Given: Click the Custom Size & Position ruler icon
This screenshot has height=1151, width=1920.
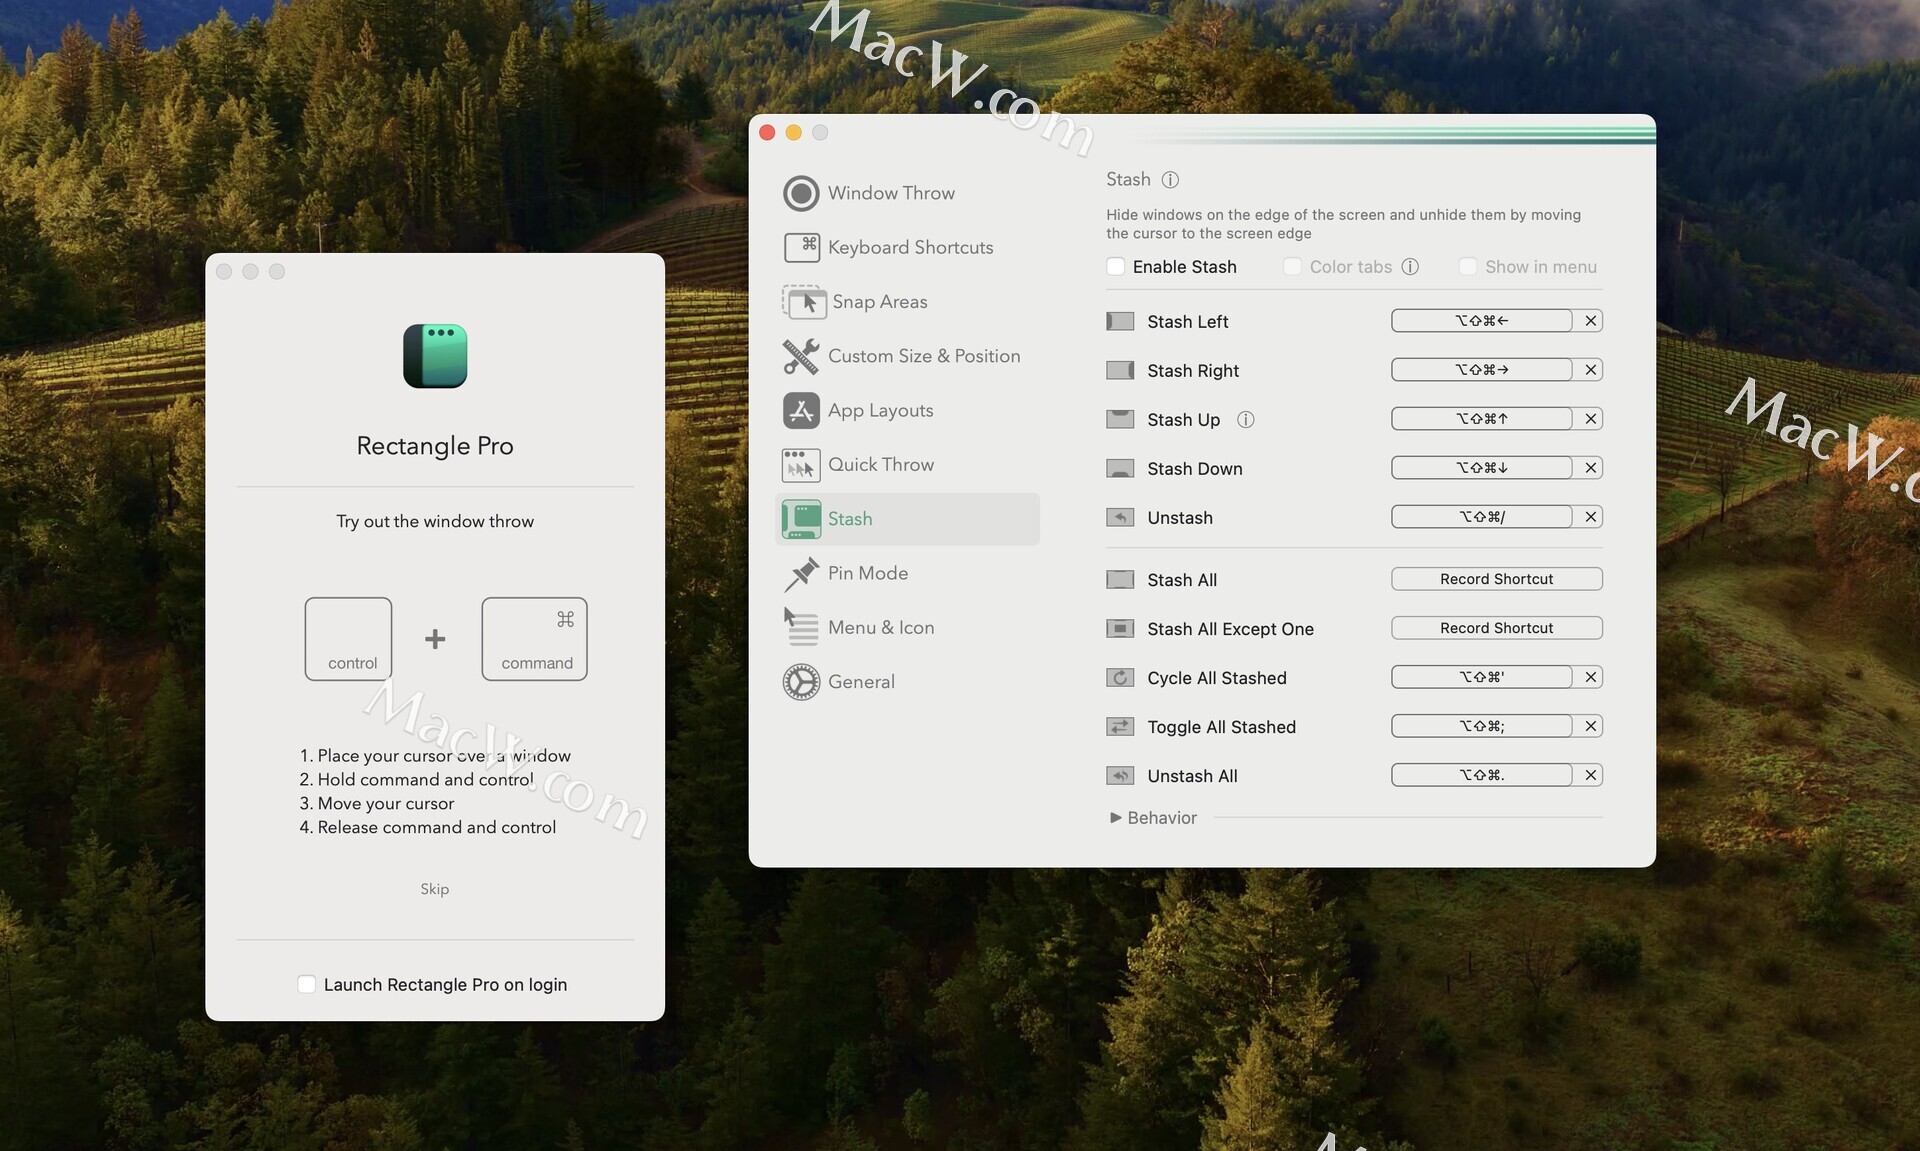Looking at the screenshot, I should 801,356.
